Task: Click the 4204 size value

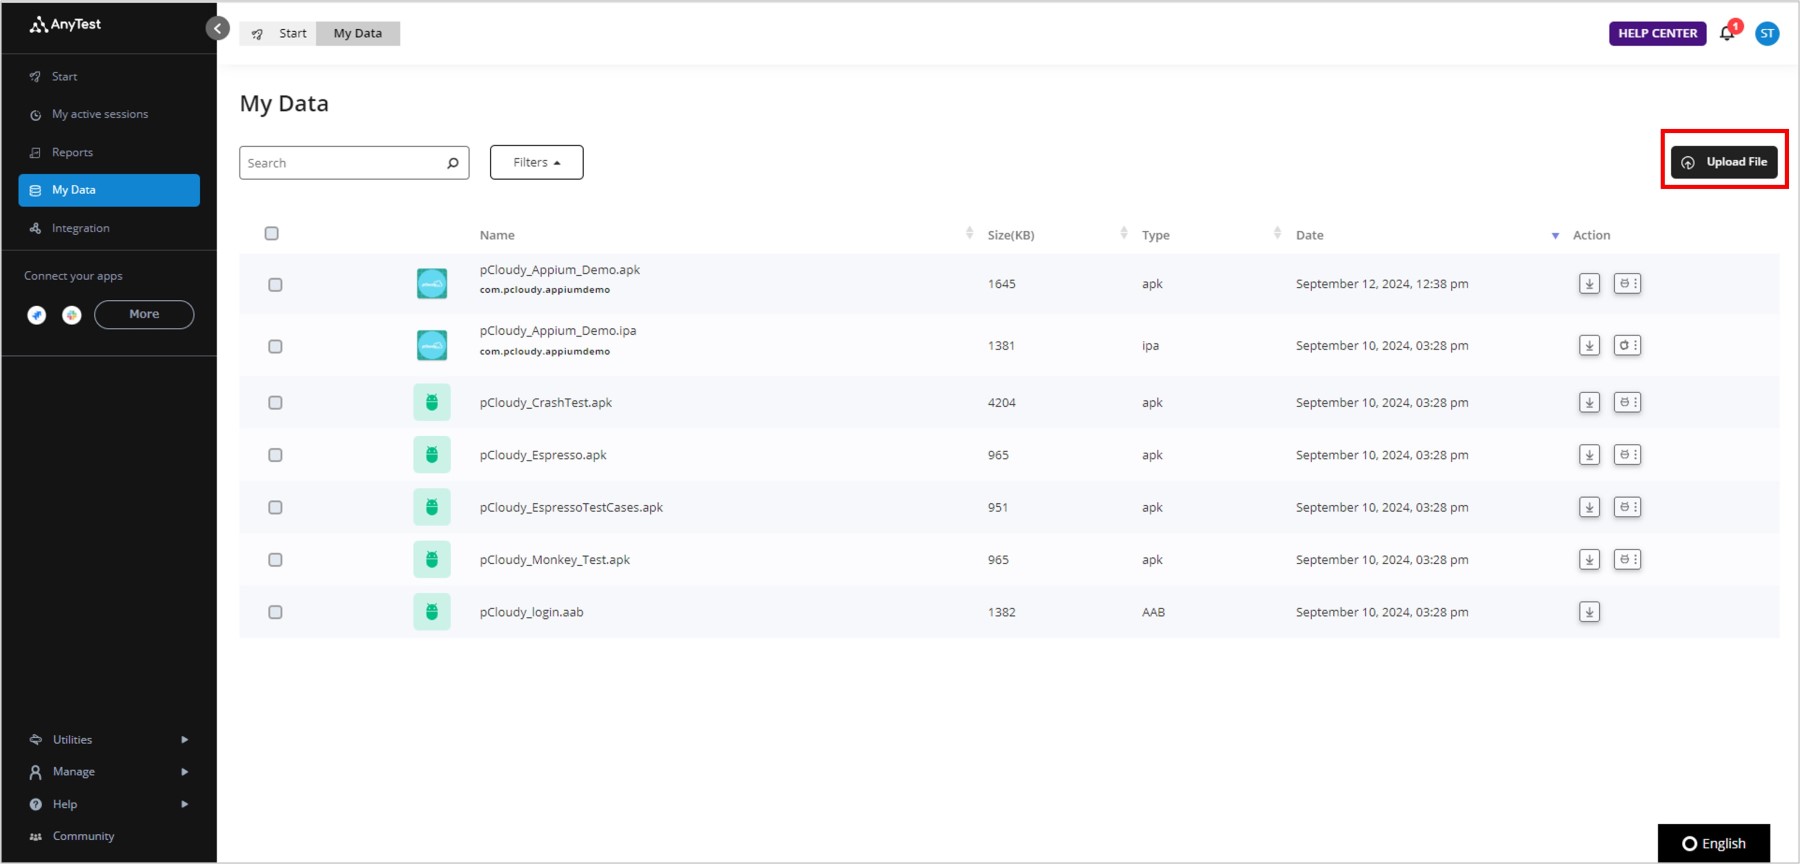Action: pos(1001,403)
